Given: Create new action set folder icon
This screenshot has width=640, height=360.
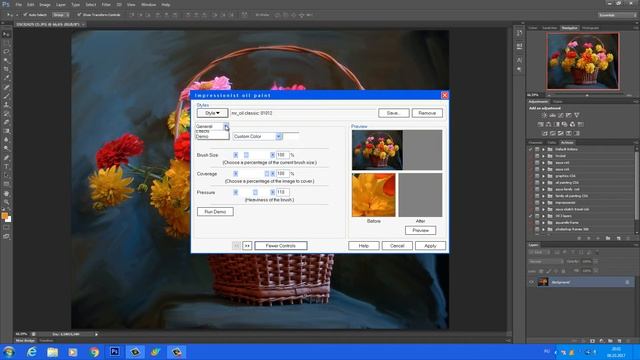Looking at the screenshot, I should point(608,238).
